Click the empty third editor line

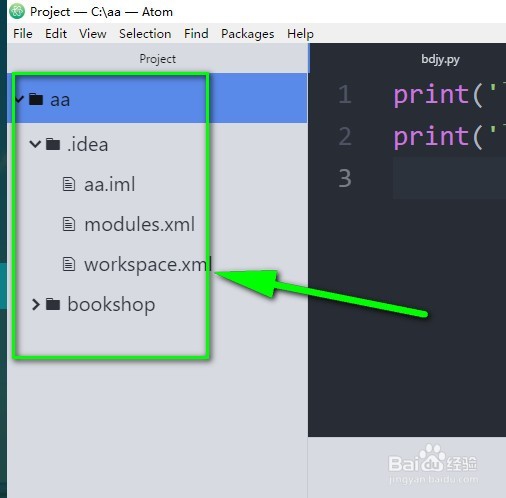(449, 178)
